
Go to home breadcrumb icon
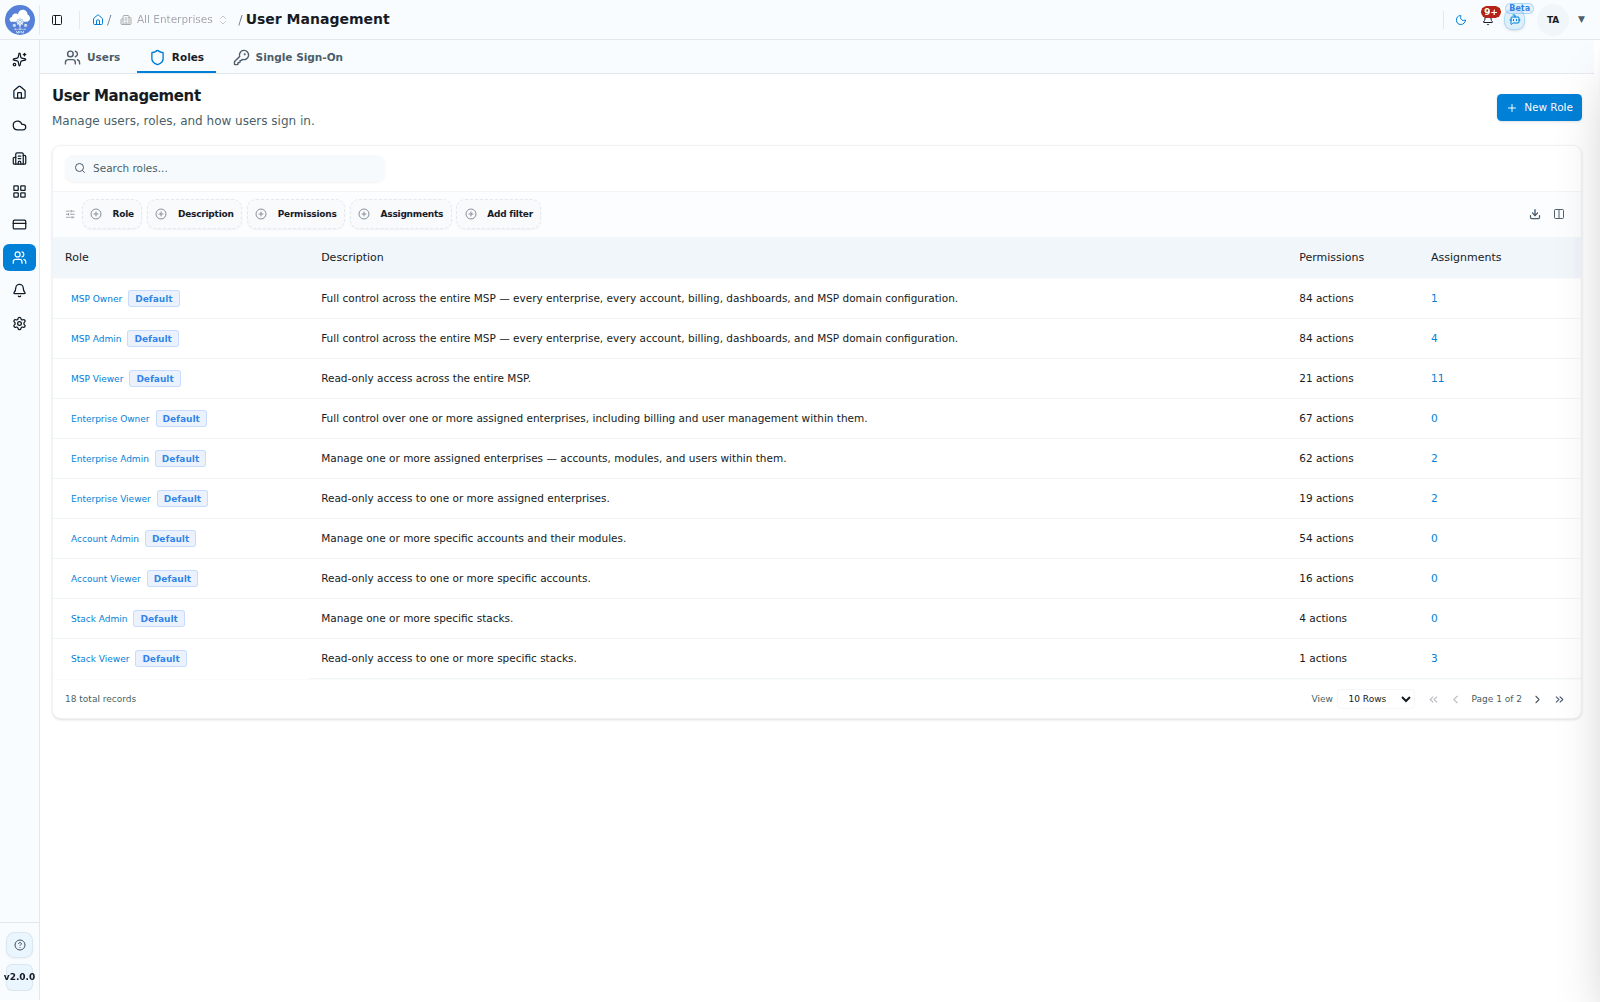[98, 19]
